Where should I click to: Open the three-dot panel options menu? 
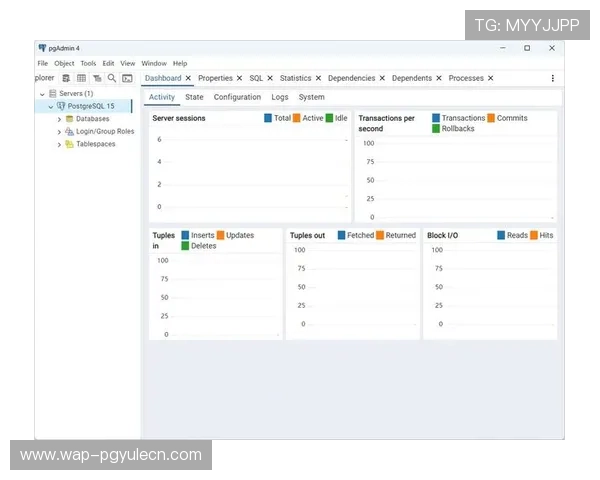(553, 78)
